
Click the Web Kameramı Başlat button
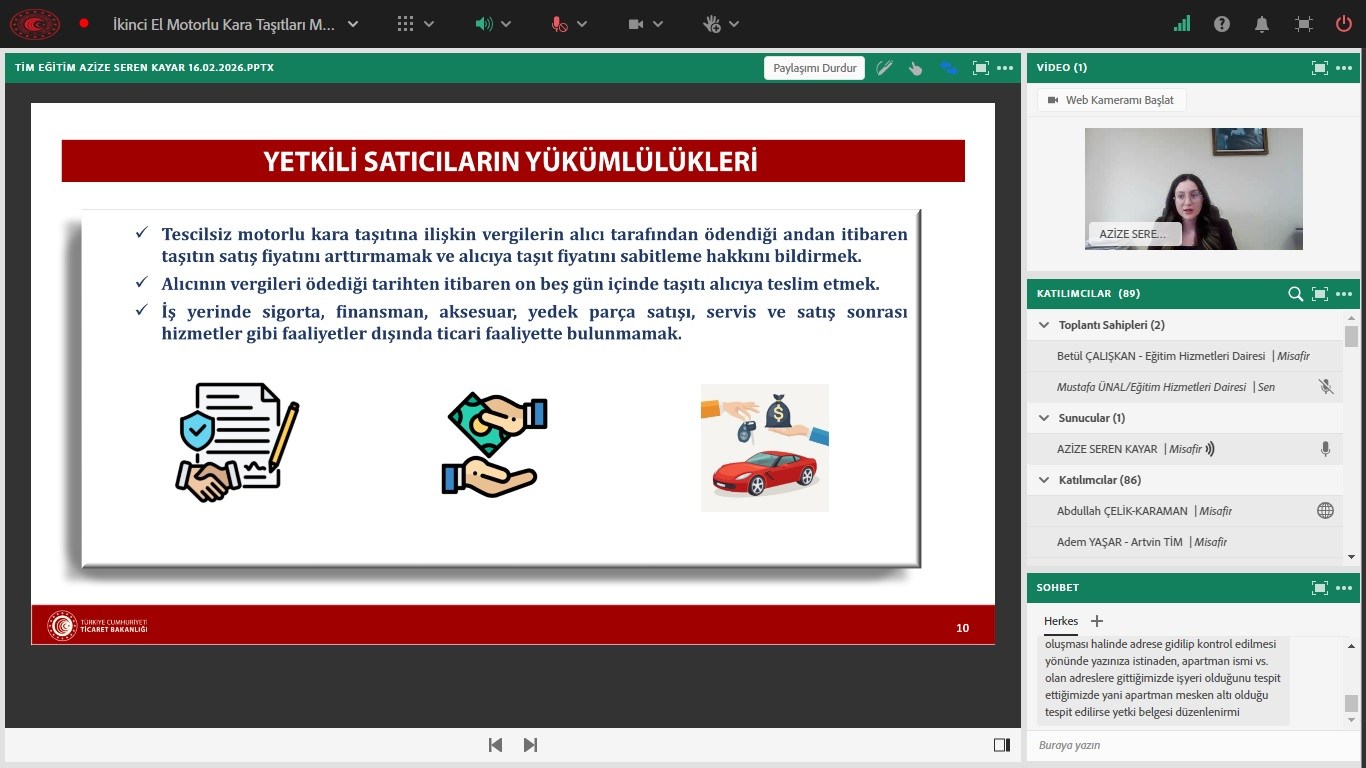pos(1112,100)
